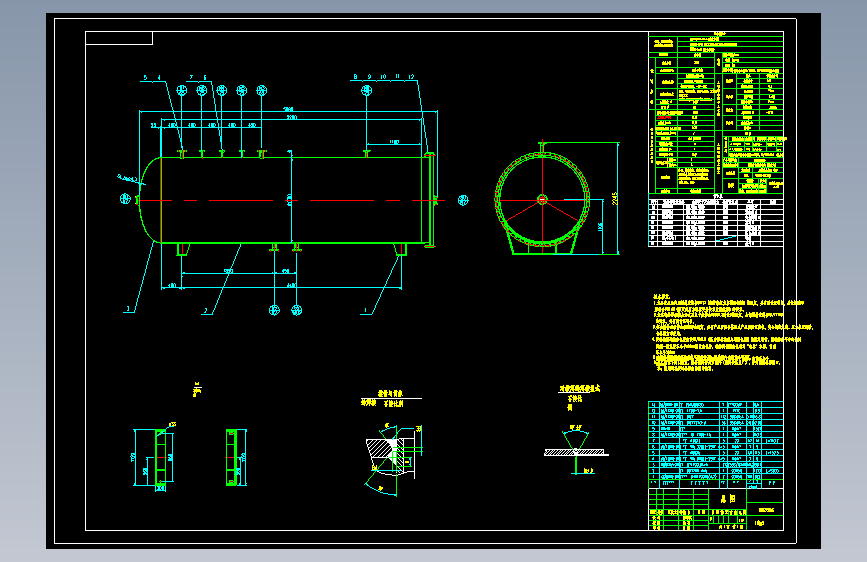Select part callout number 7 above tank
The image size is (867, 562).
[x=191, y=77]
